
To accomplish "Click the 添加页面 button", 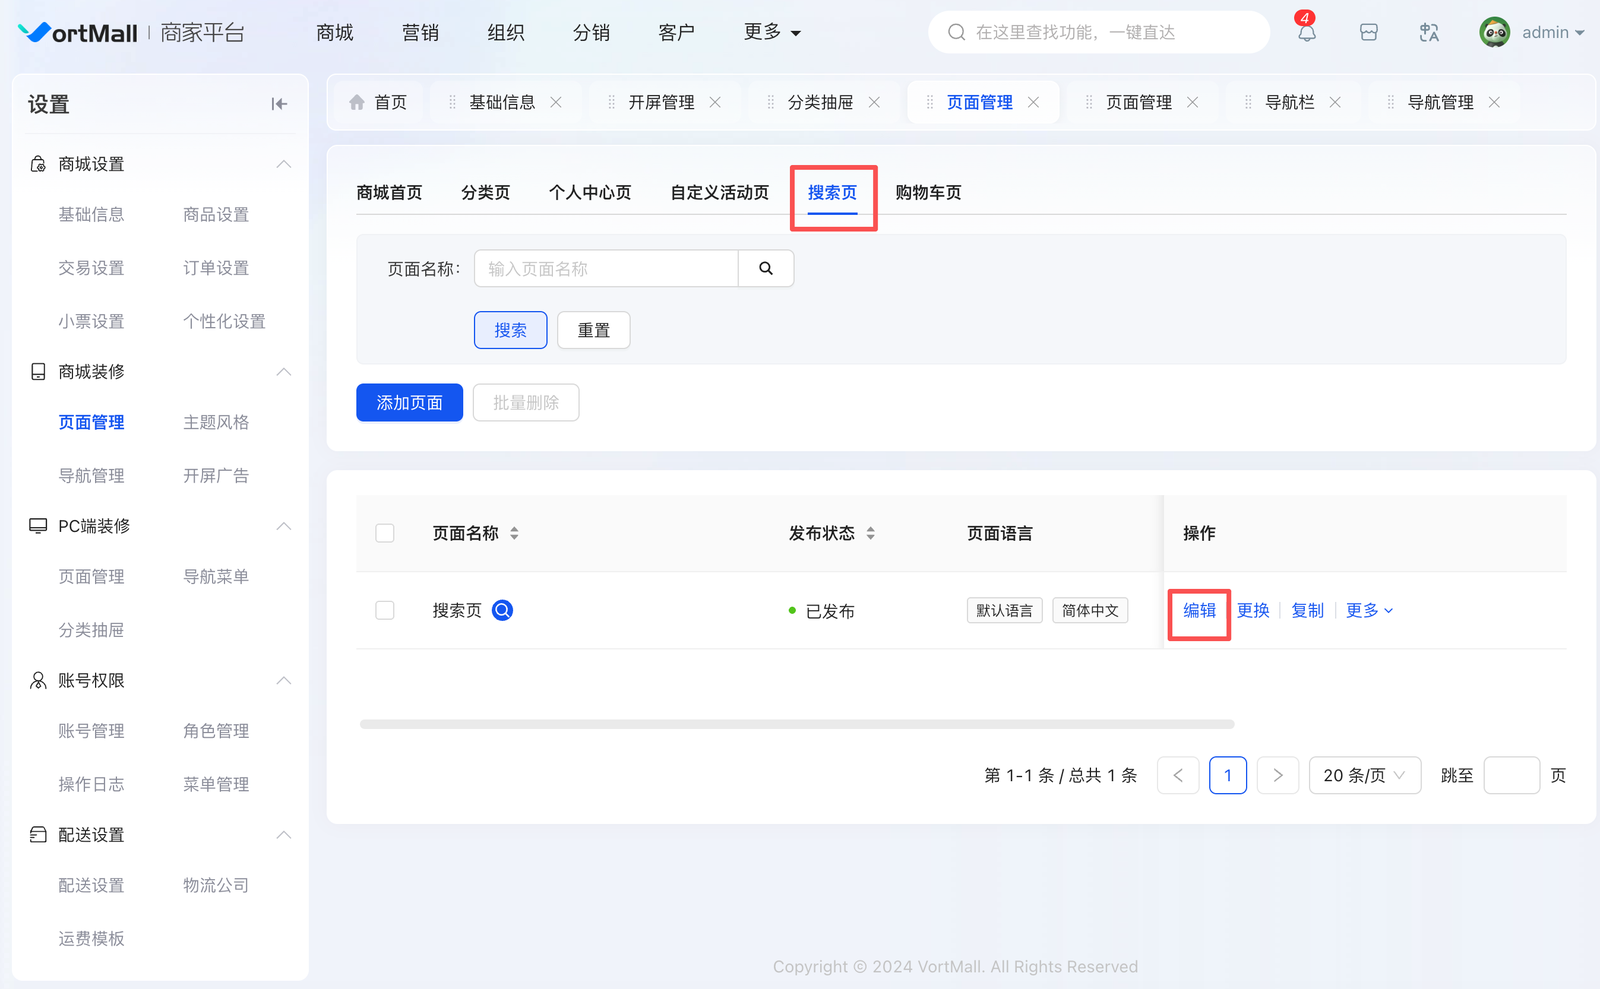I will tap(409, 402).
